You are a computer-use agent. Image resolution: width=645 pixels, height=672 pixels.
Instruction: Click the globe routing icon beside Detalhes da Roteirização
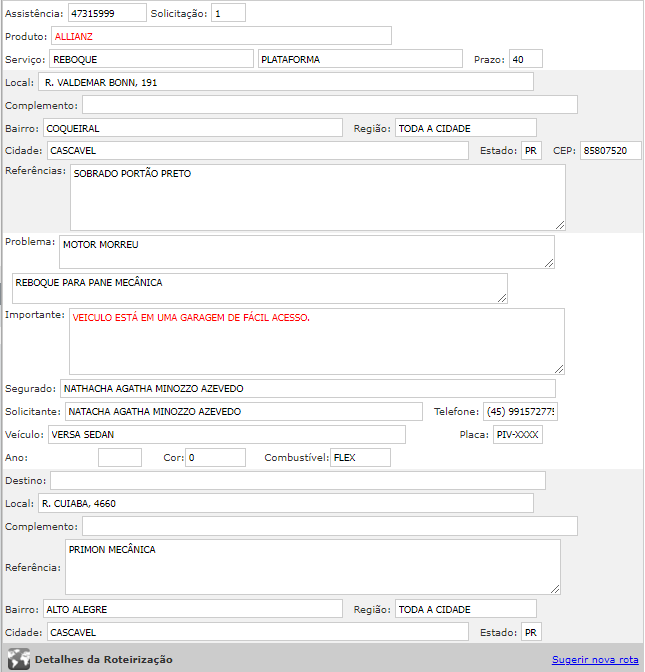pos(18,660)
